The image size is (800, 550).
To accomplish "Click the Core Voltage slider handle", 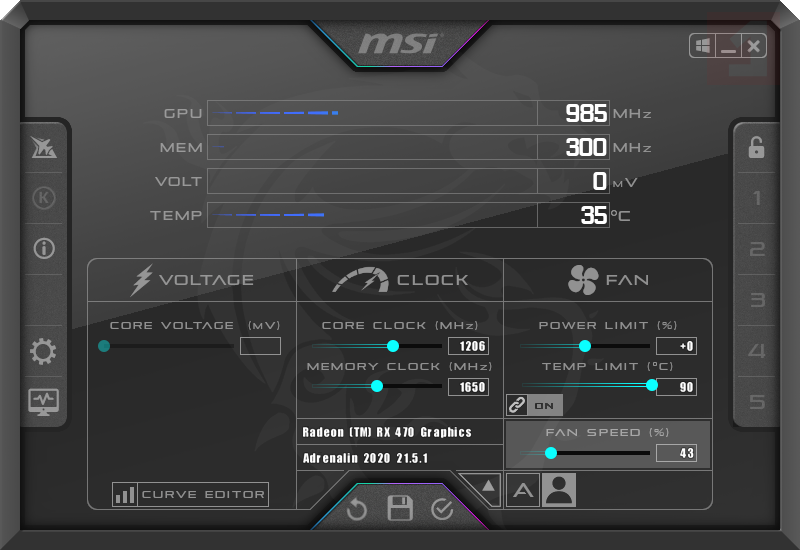I will click(104, 346).
